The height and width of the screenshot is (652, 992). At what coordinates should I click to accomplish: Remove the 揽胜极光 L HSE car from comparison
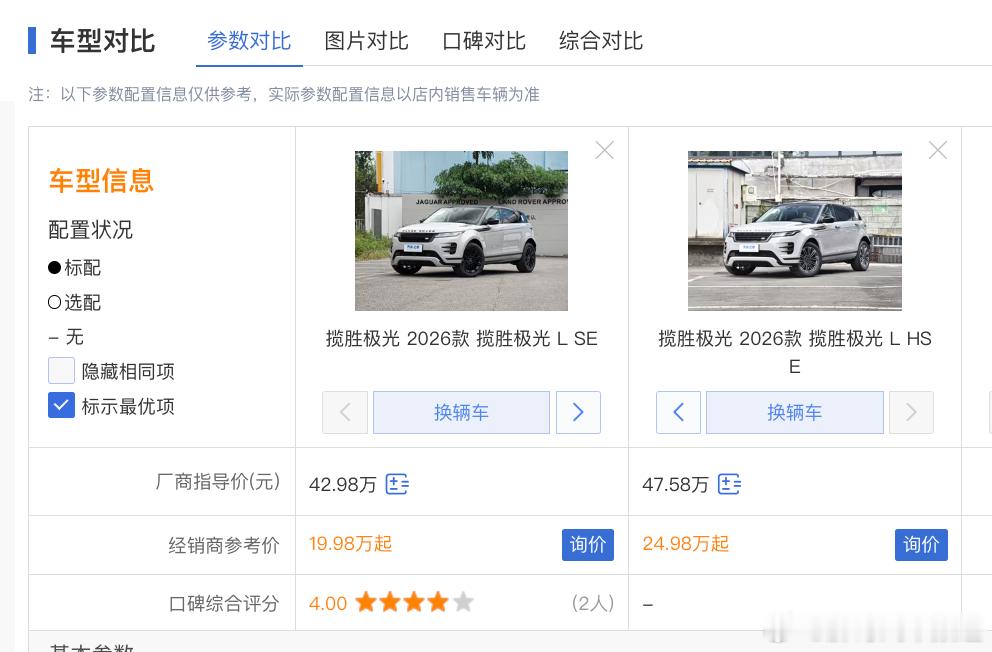pos(938,150)
